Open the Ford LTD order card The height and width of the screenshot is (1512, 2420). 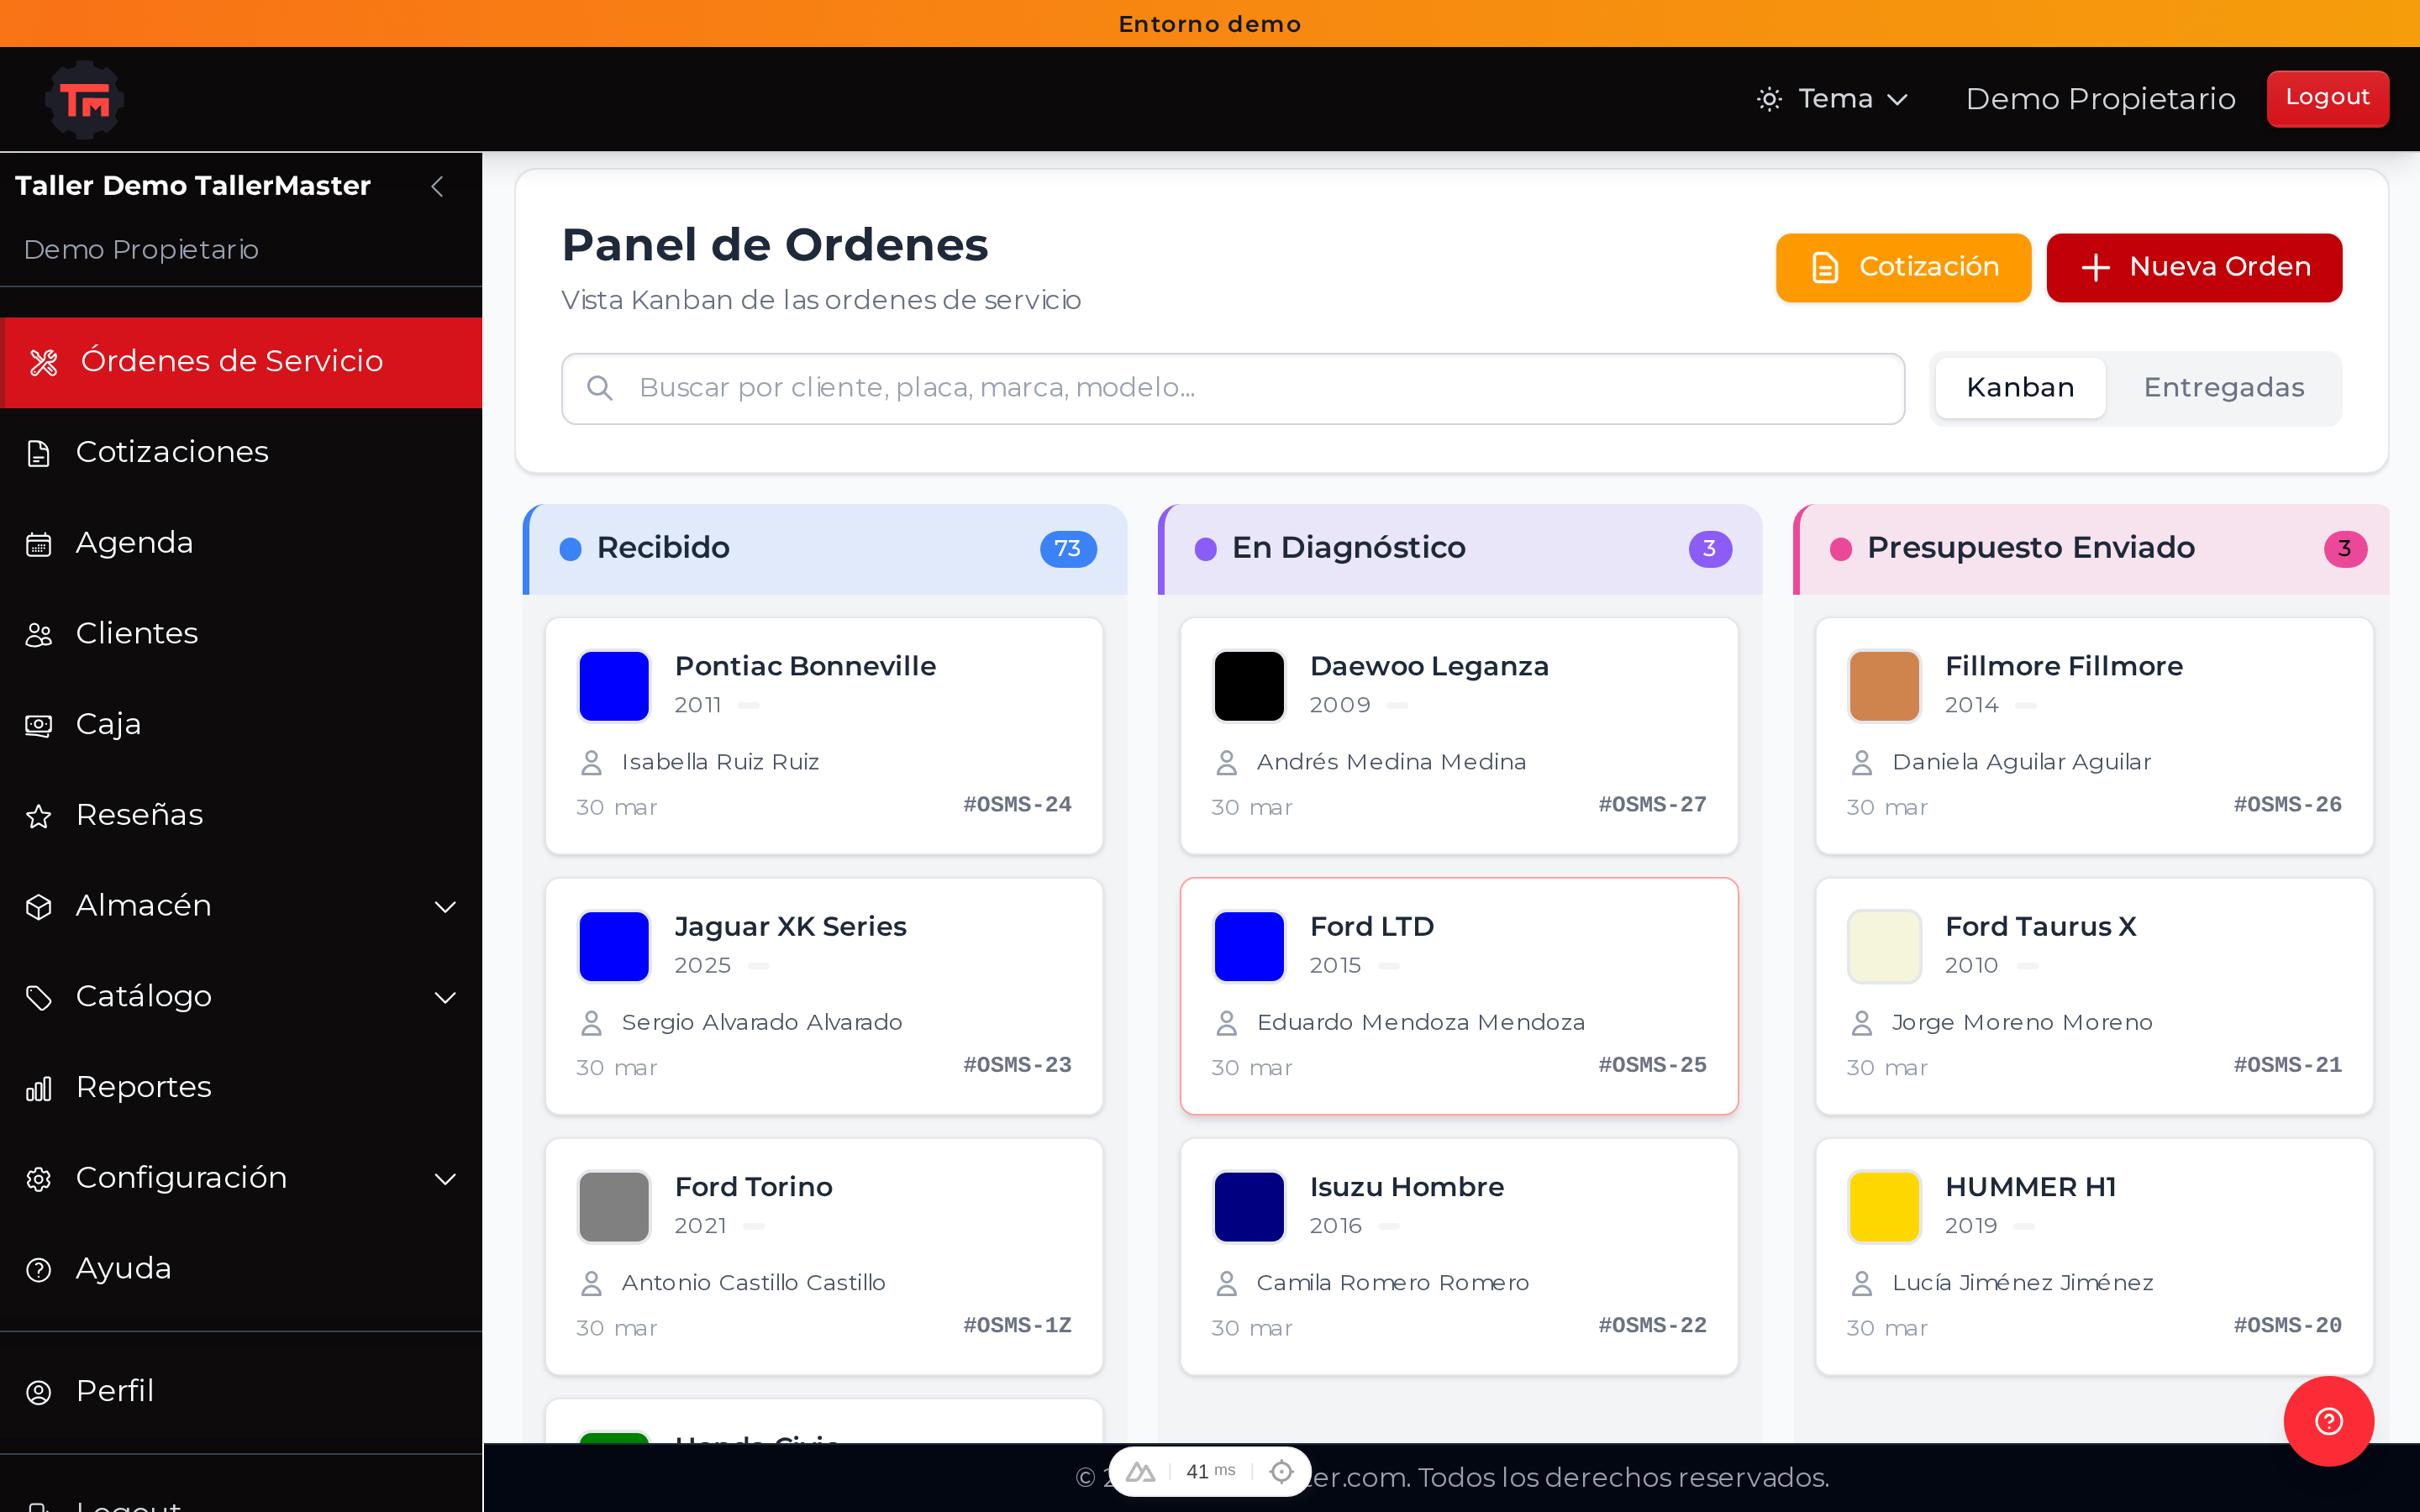click(x=1459, y=996)
